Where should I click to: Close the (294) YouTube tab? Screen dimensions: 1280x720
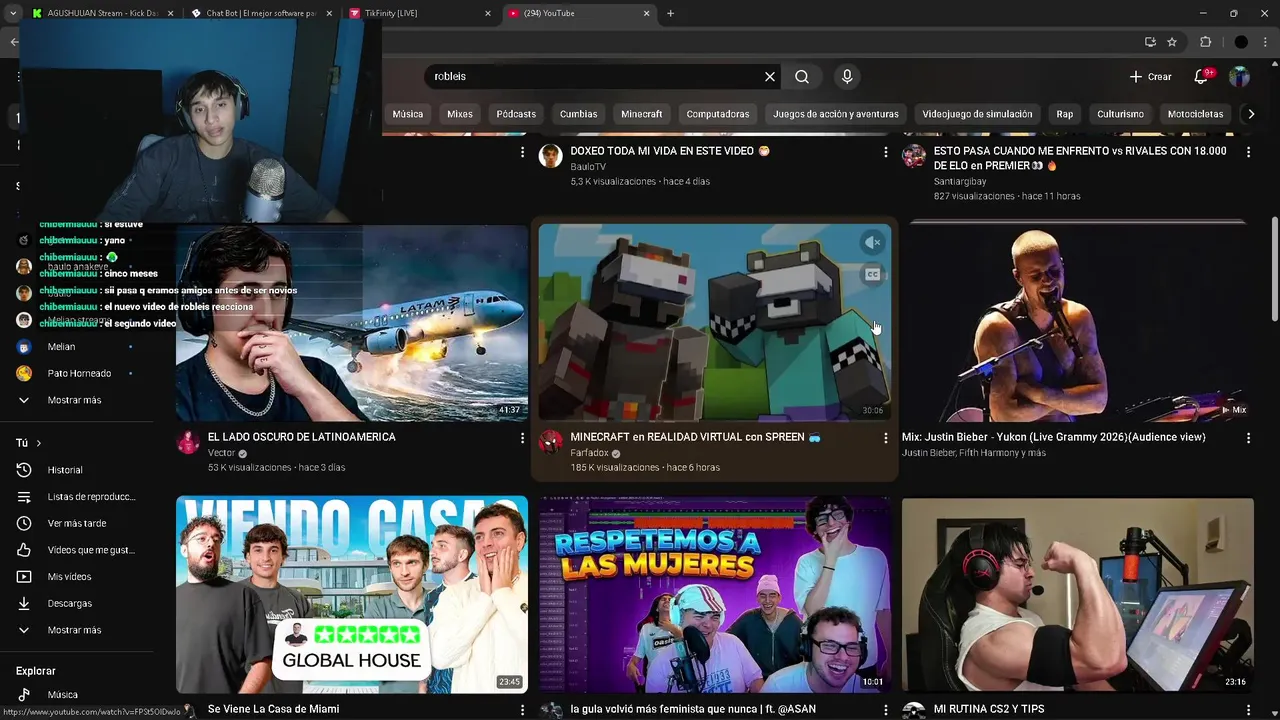[646, 13]
